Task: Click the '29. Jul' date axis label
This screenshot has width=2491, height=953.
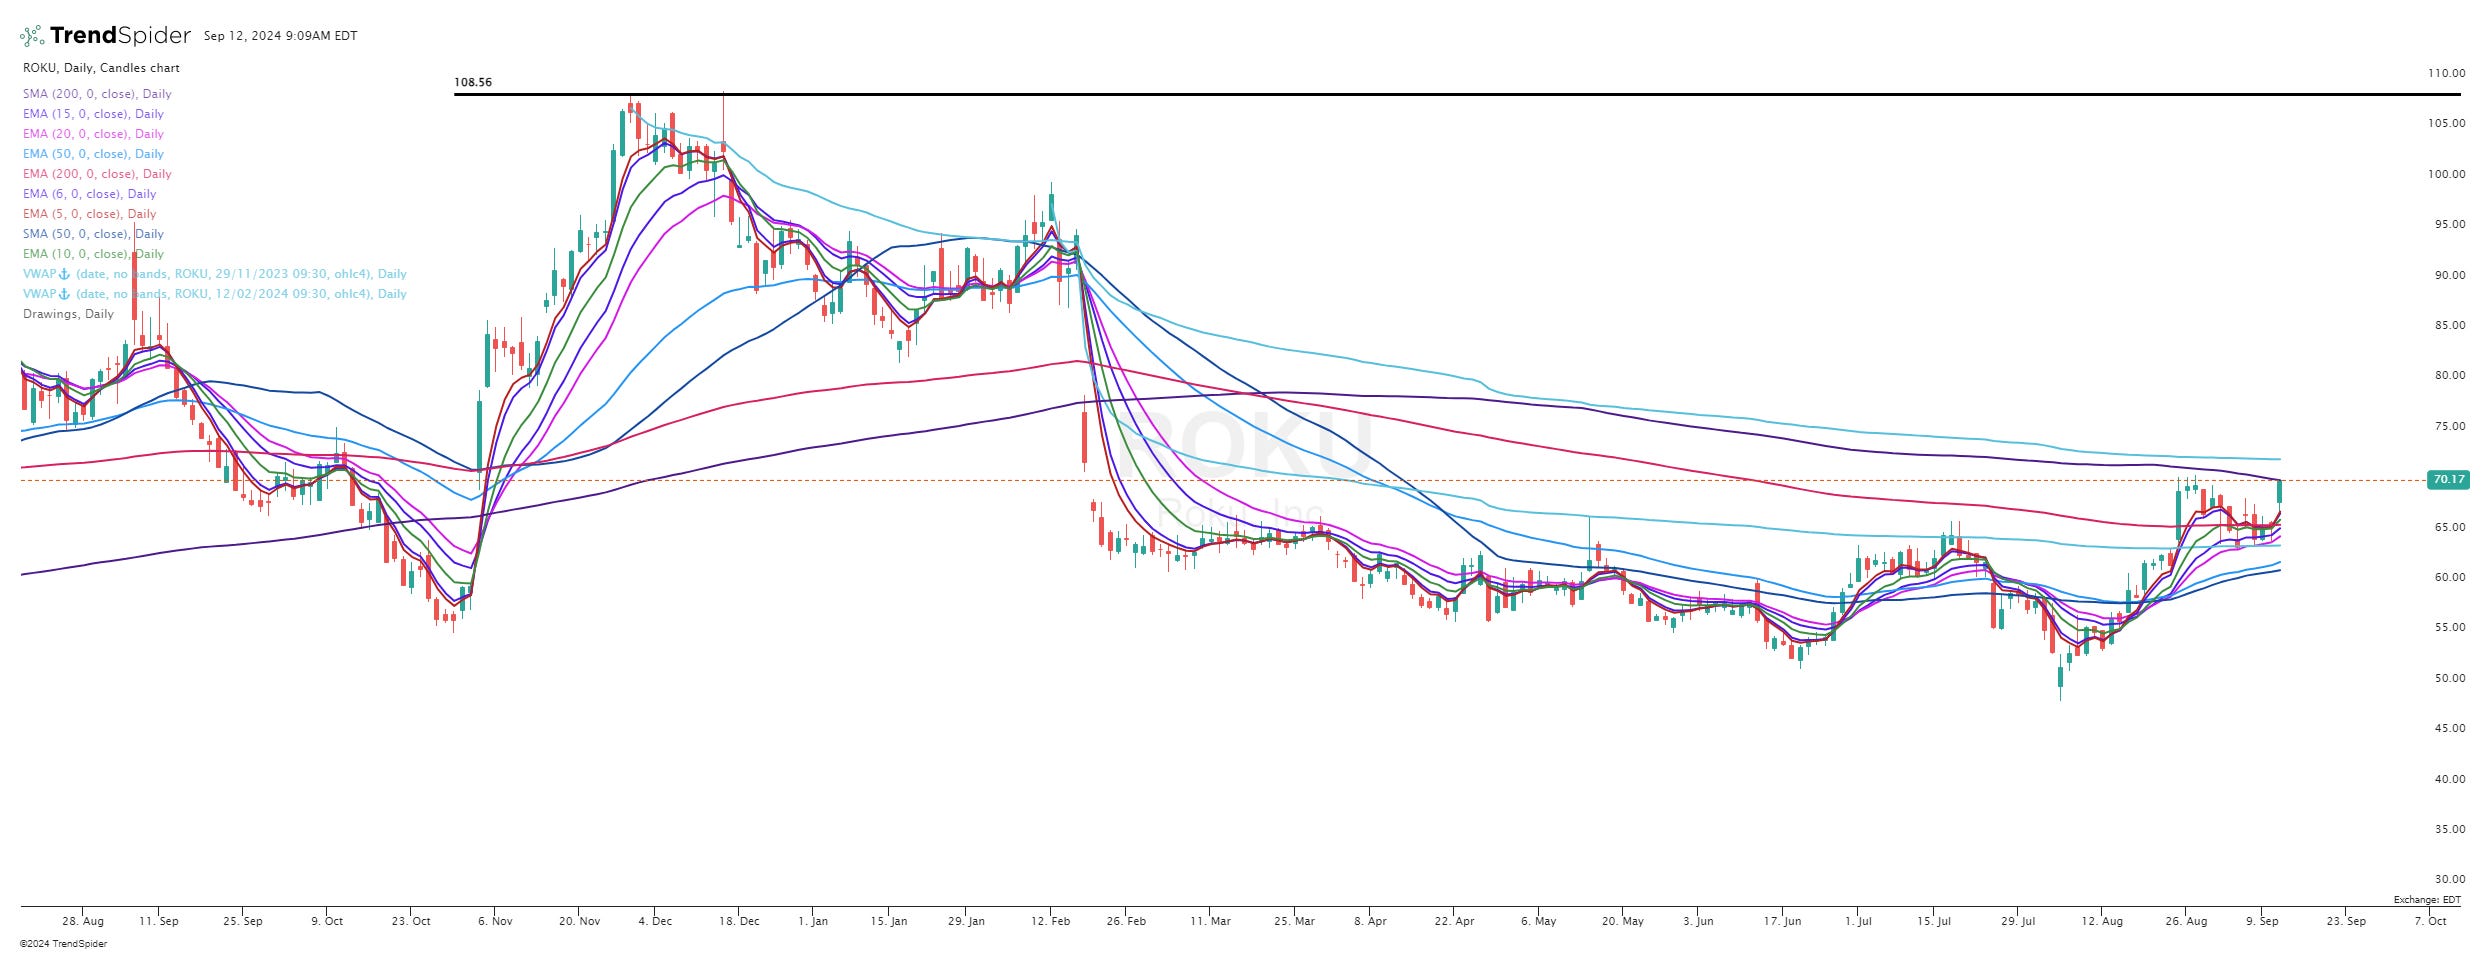Action: pyautogui.click(x=2018, y=921)
